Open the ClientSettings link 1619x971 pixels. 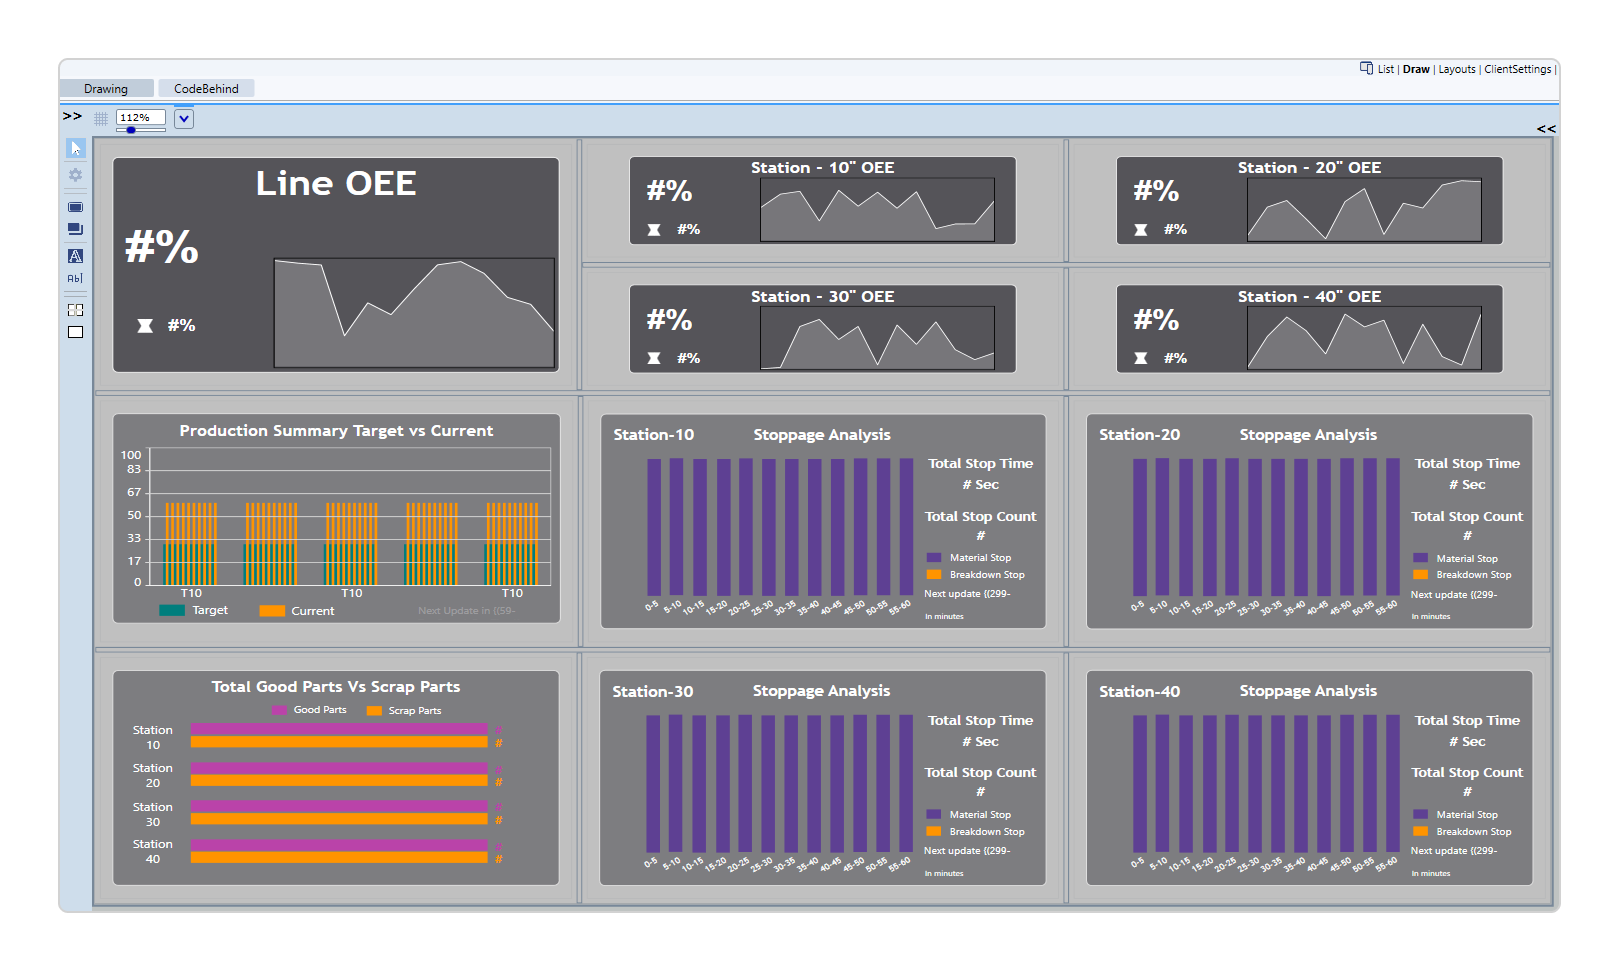pyautogui.click(x=1517, y=70)
